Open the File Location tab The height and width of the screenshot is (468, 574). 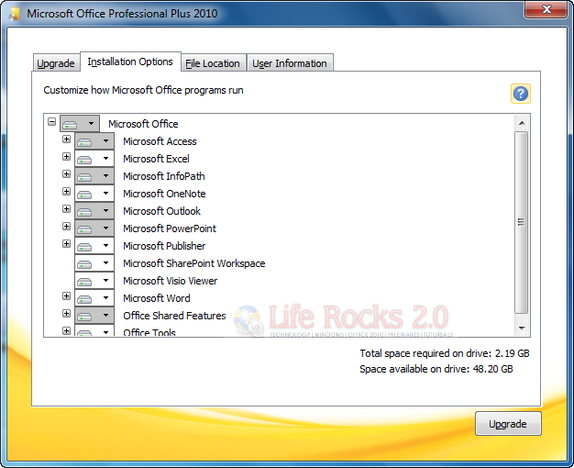point(213,63)
